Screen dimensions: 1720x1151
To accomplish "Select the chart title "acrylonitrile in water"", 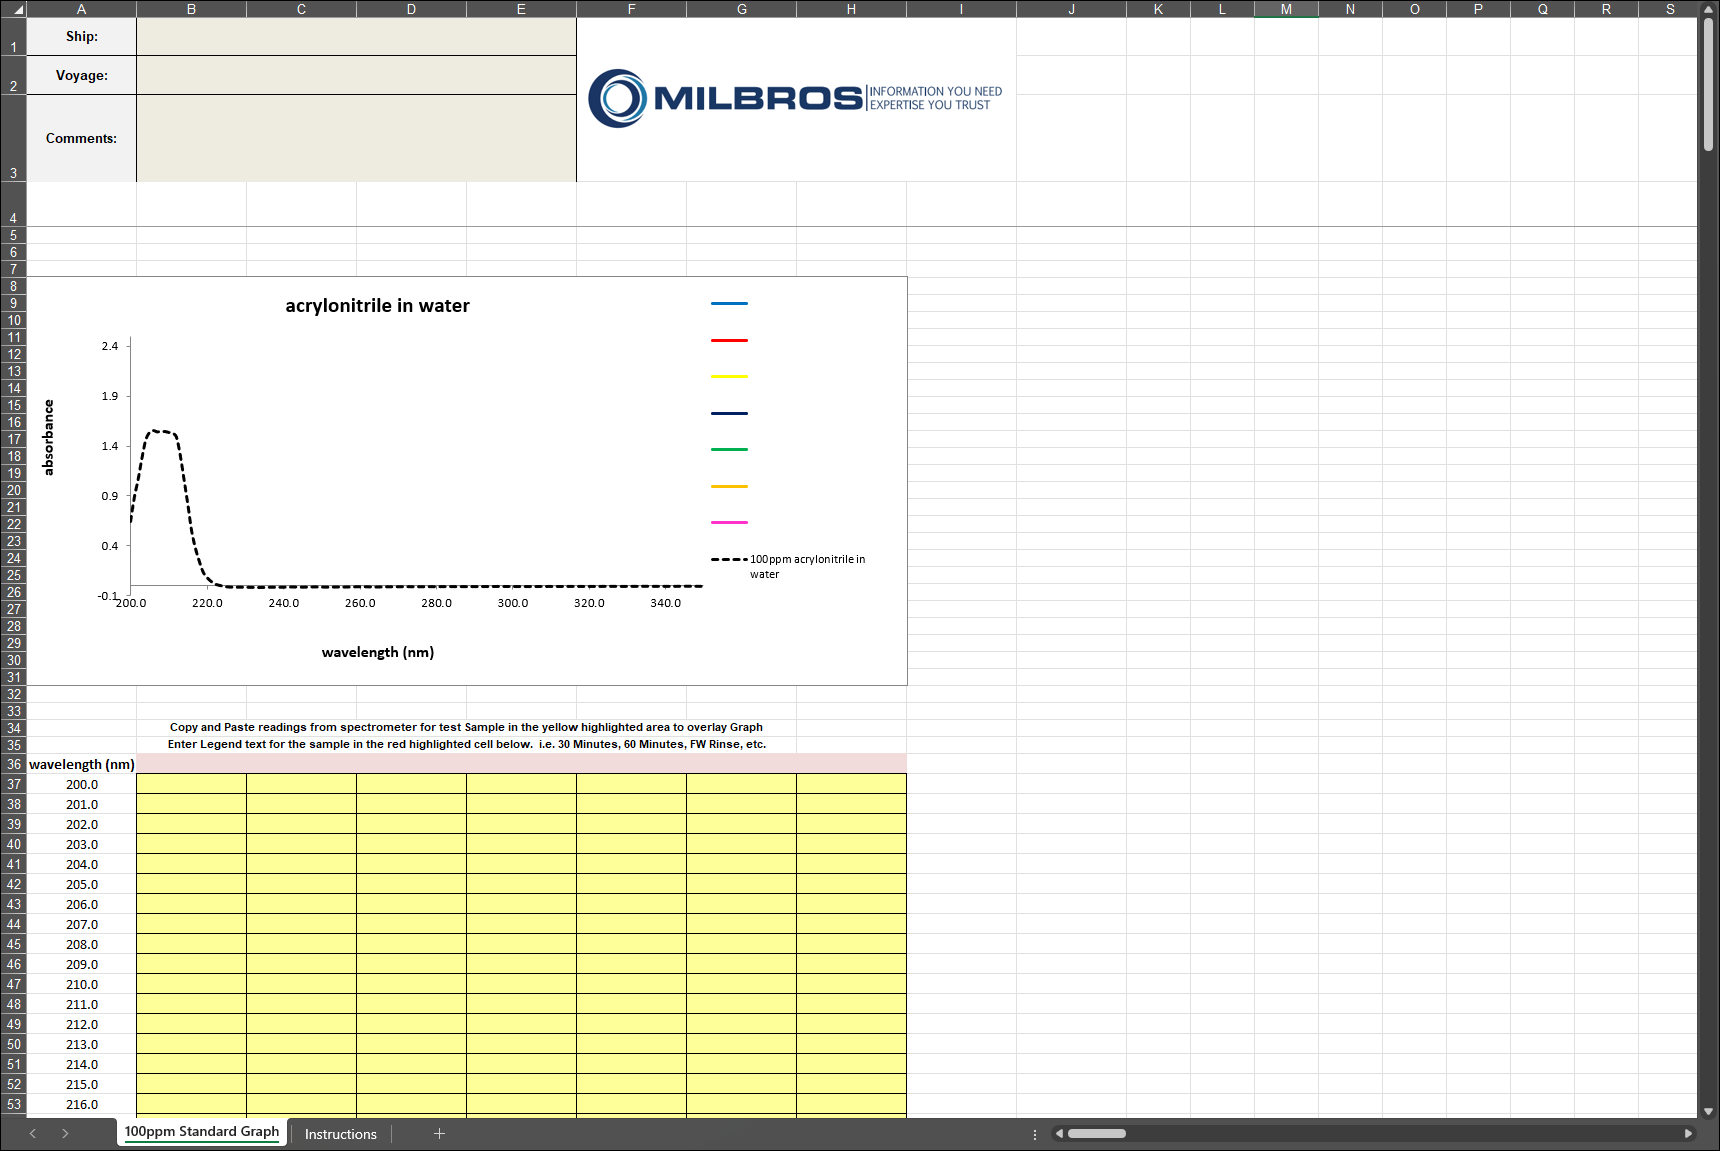I will (x=377, y=306).
